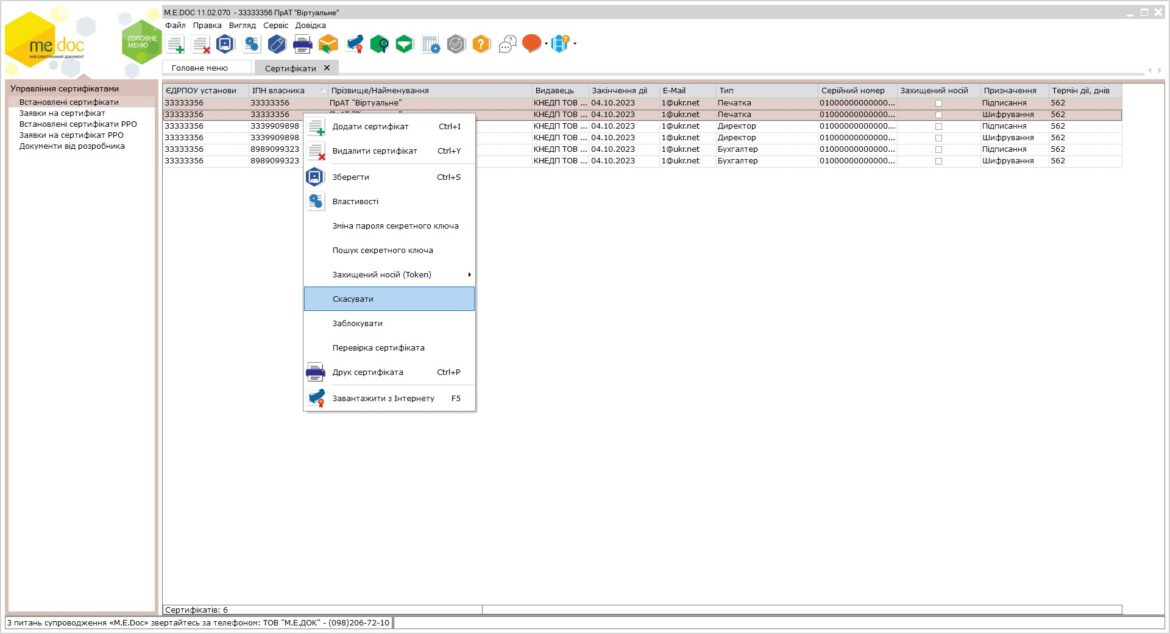This screenshot has height=634, width=1170.
Task: Toggle Захищений носій checkbox in Печатка Шифрування row
Action: point(939,115)
